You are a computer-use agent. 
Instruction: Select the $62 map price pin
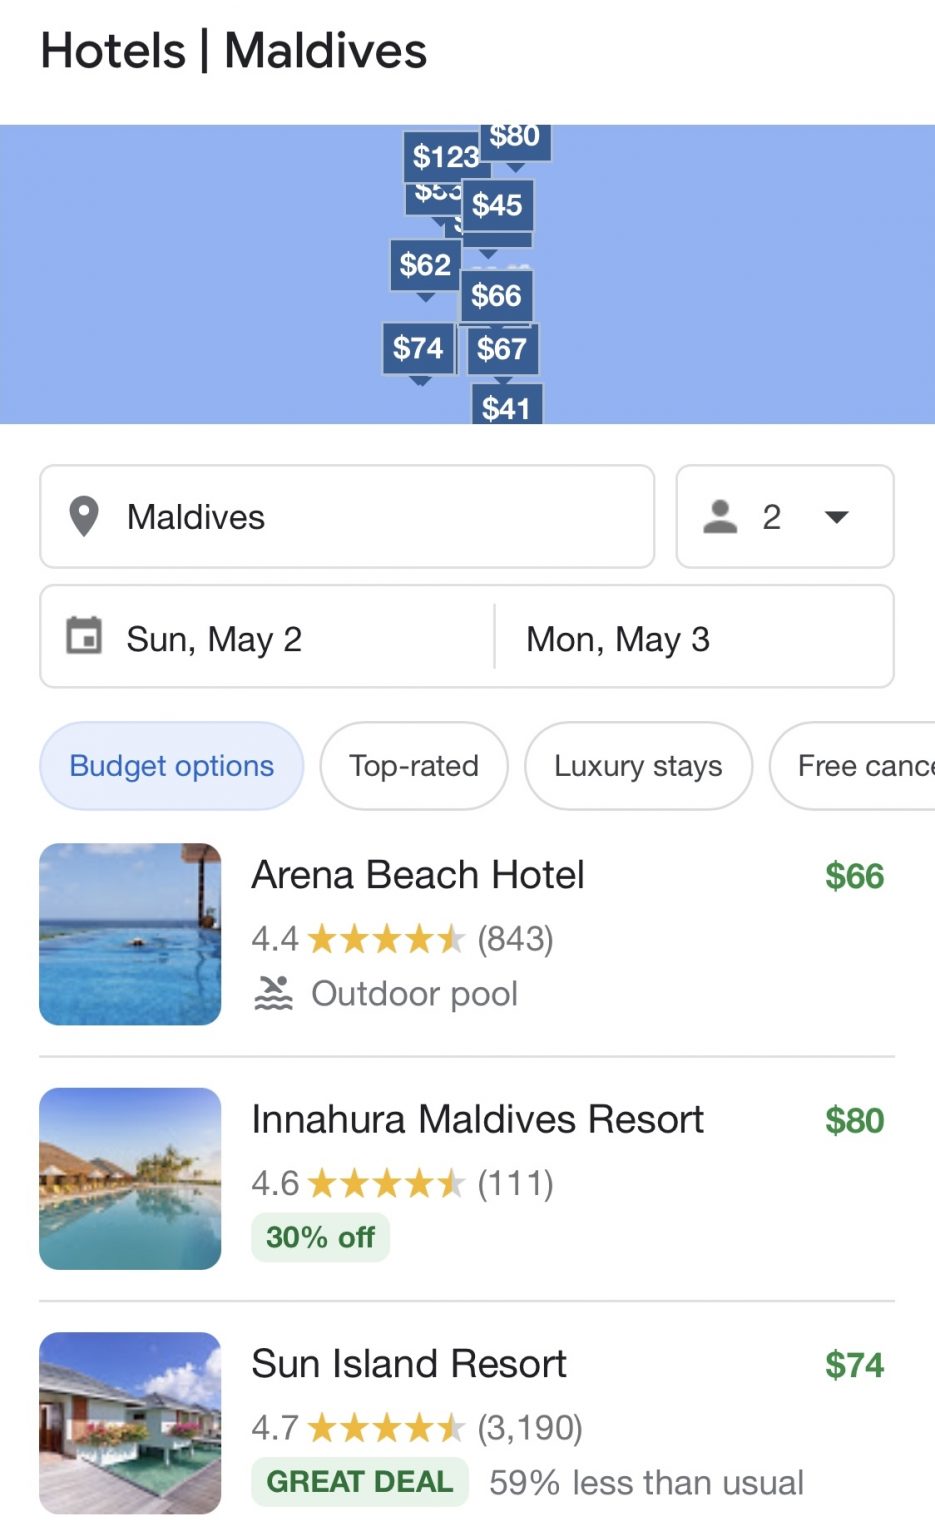[425, 266]
